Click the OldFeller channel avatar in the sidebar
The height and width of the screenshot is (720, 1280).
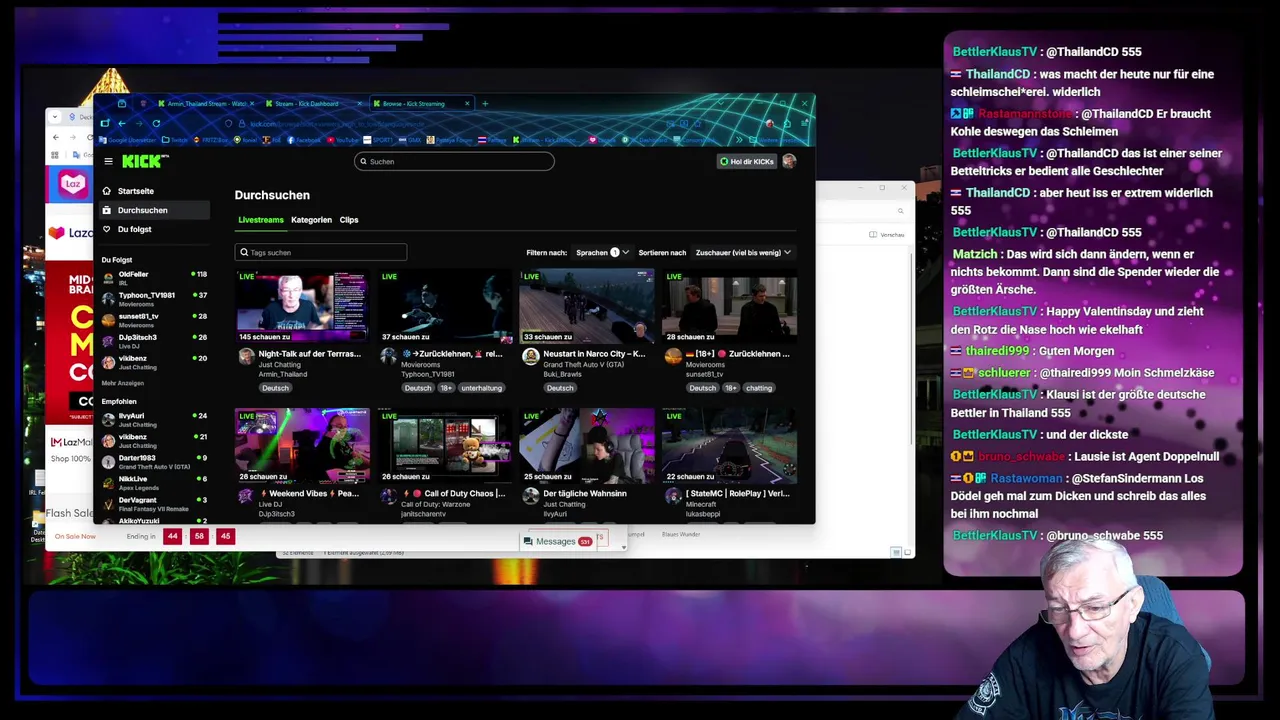click(108, 277)
